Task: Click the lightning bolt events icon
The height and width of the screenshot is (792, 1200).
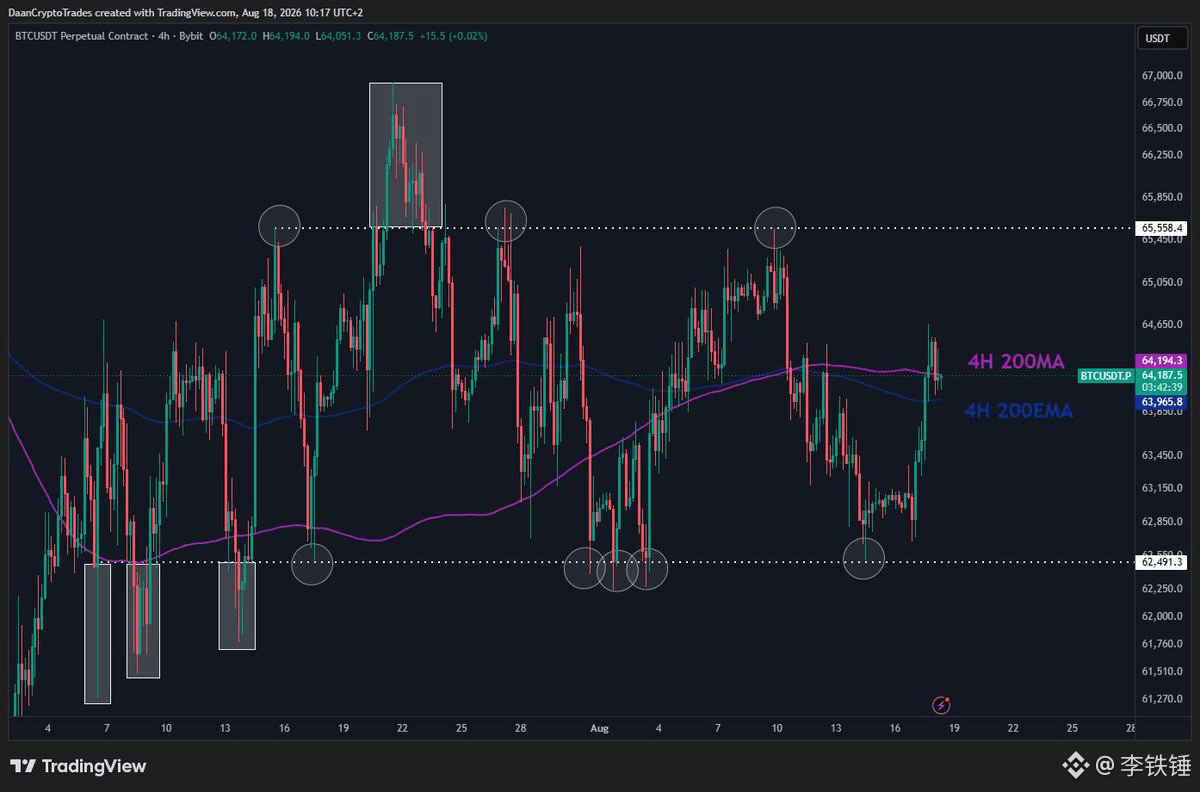Action: pyautogui.click(x=941, y=705)
